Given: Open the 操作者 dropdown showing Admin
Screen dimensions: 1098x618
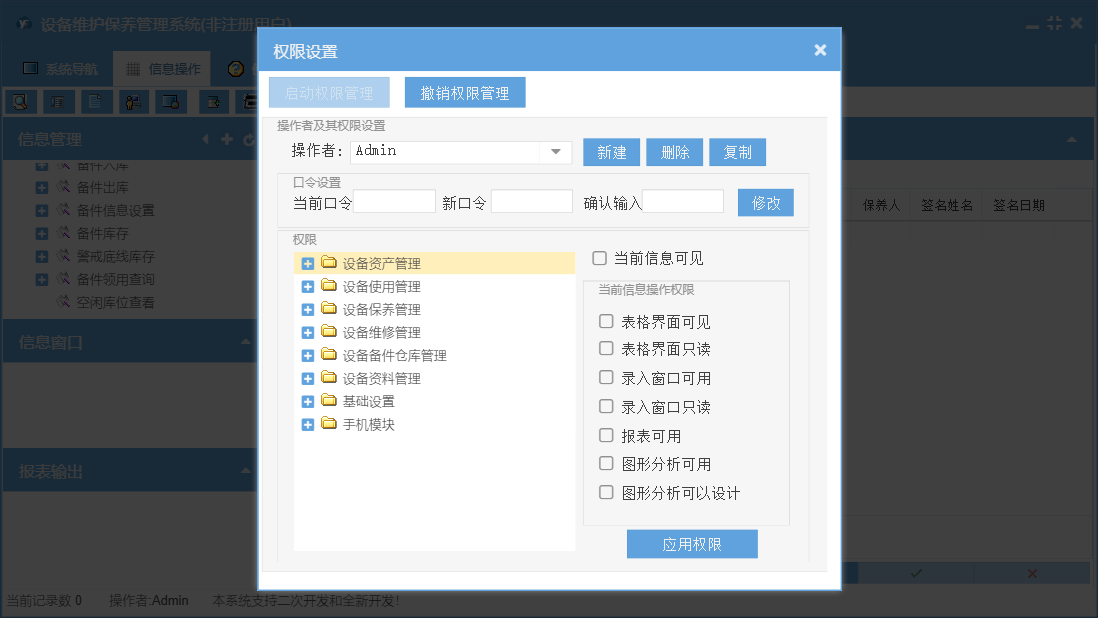Looking at the screenshot, I should coord(555,152).
